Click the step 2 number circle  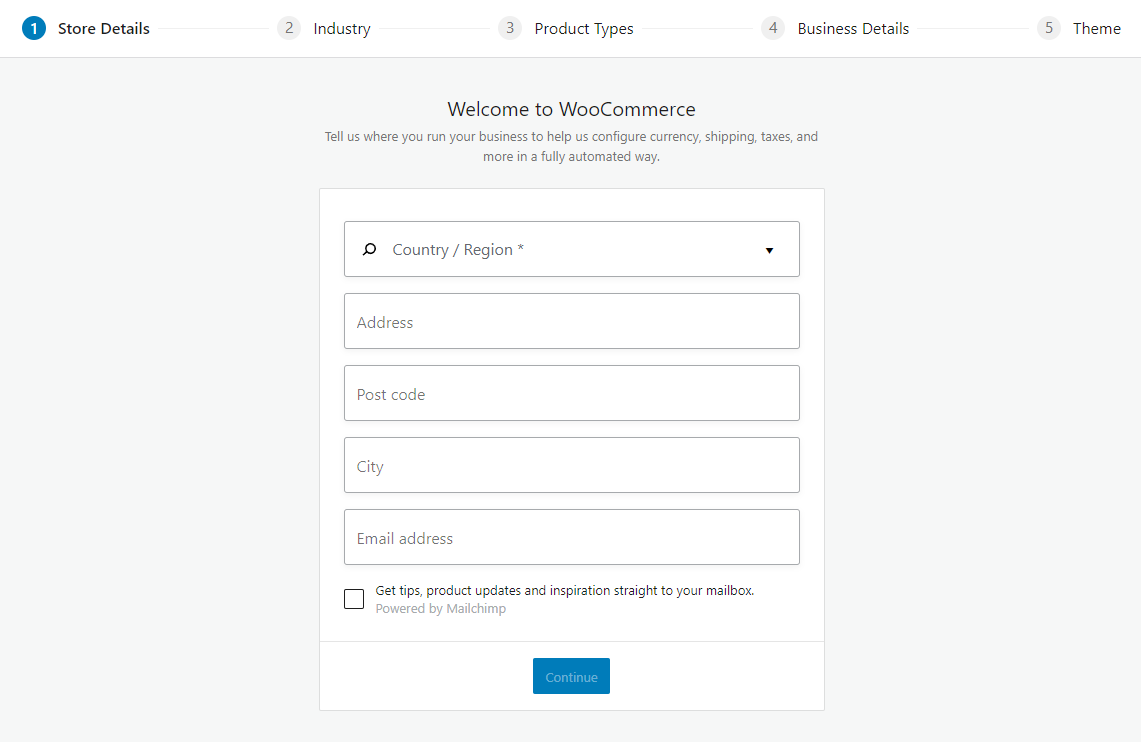pyautogui.click(x=289, y=28)
